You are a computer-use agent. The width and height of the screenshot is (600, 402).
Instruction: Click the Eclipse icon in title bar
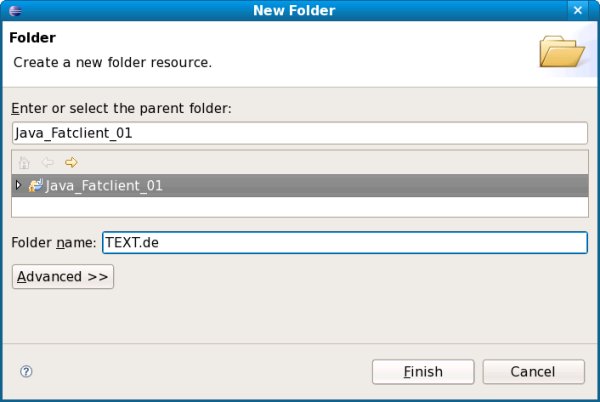(x=12, y=11)
